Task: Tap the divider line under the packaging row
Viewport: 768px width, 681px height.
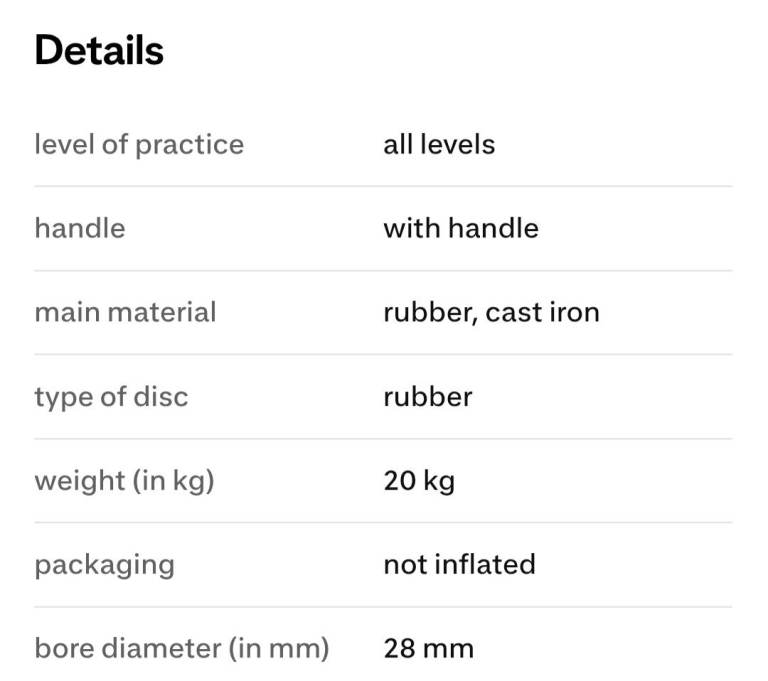Action: [x=383, y=606]
